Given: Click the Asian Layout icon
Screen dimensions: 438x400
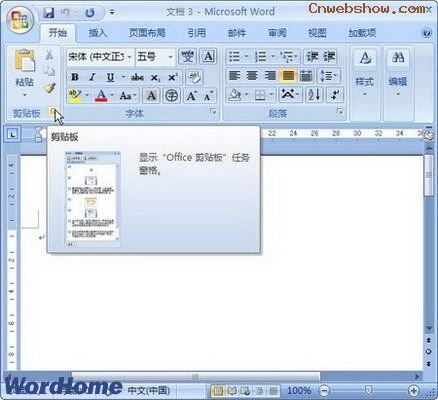Looking at the screenshot, I should pyautogui.click(x=290, y=96).
